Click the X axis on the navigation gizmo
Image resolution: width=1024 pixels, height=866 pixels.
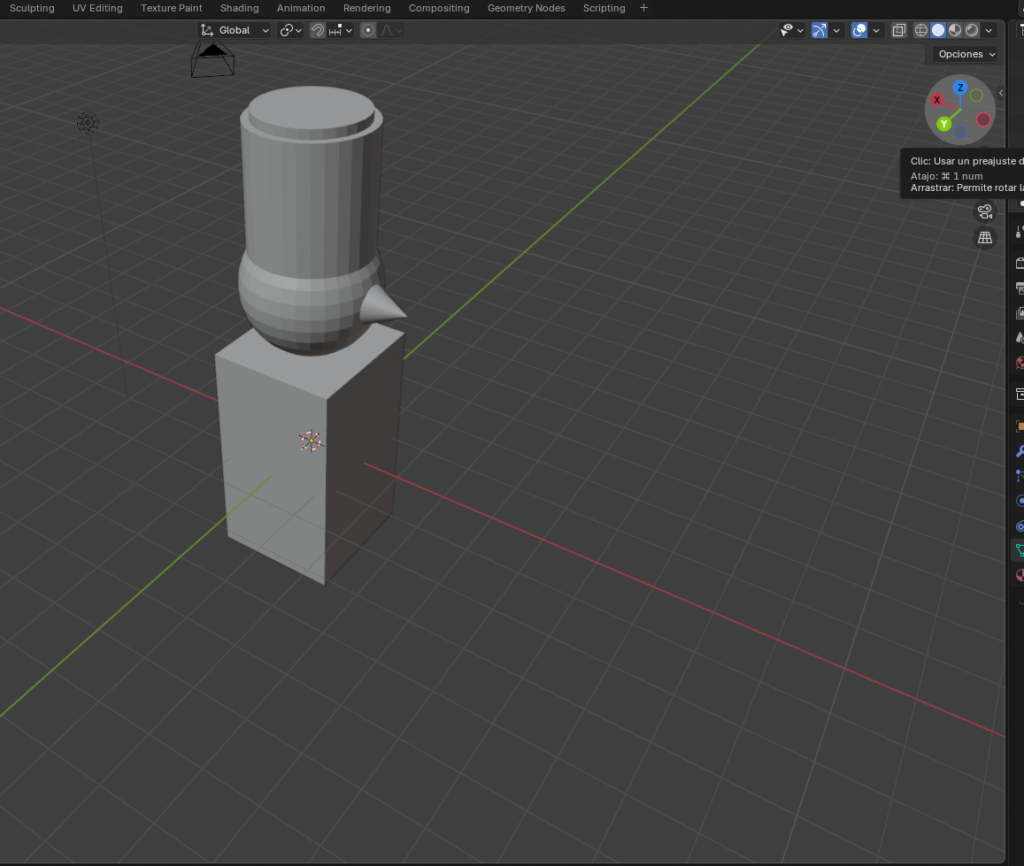coord(937,101)
